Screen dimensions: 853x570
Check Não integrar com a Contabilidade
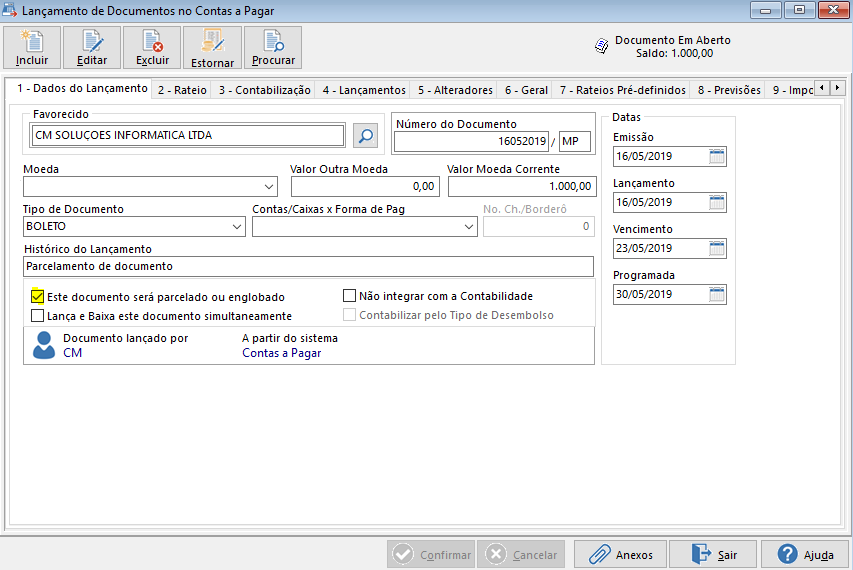coord(349,295)
